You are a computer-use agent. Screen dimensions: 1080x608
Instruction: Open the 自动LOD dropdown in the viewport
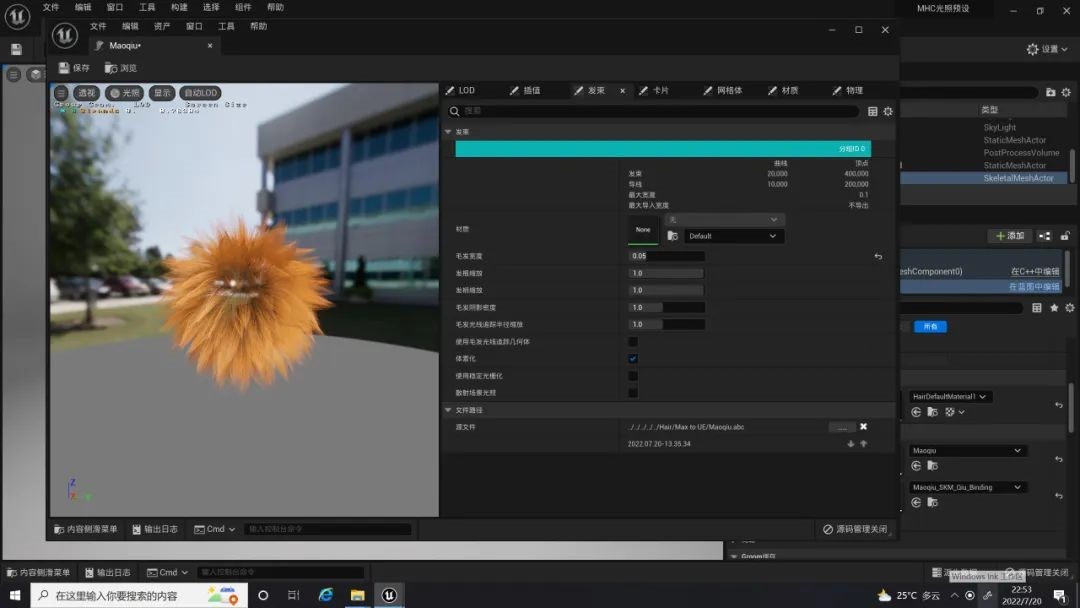tap(201, 93)
